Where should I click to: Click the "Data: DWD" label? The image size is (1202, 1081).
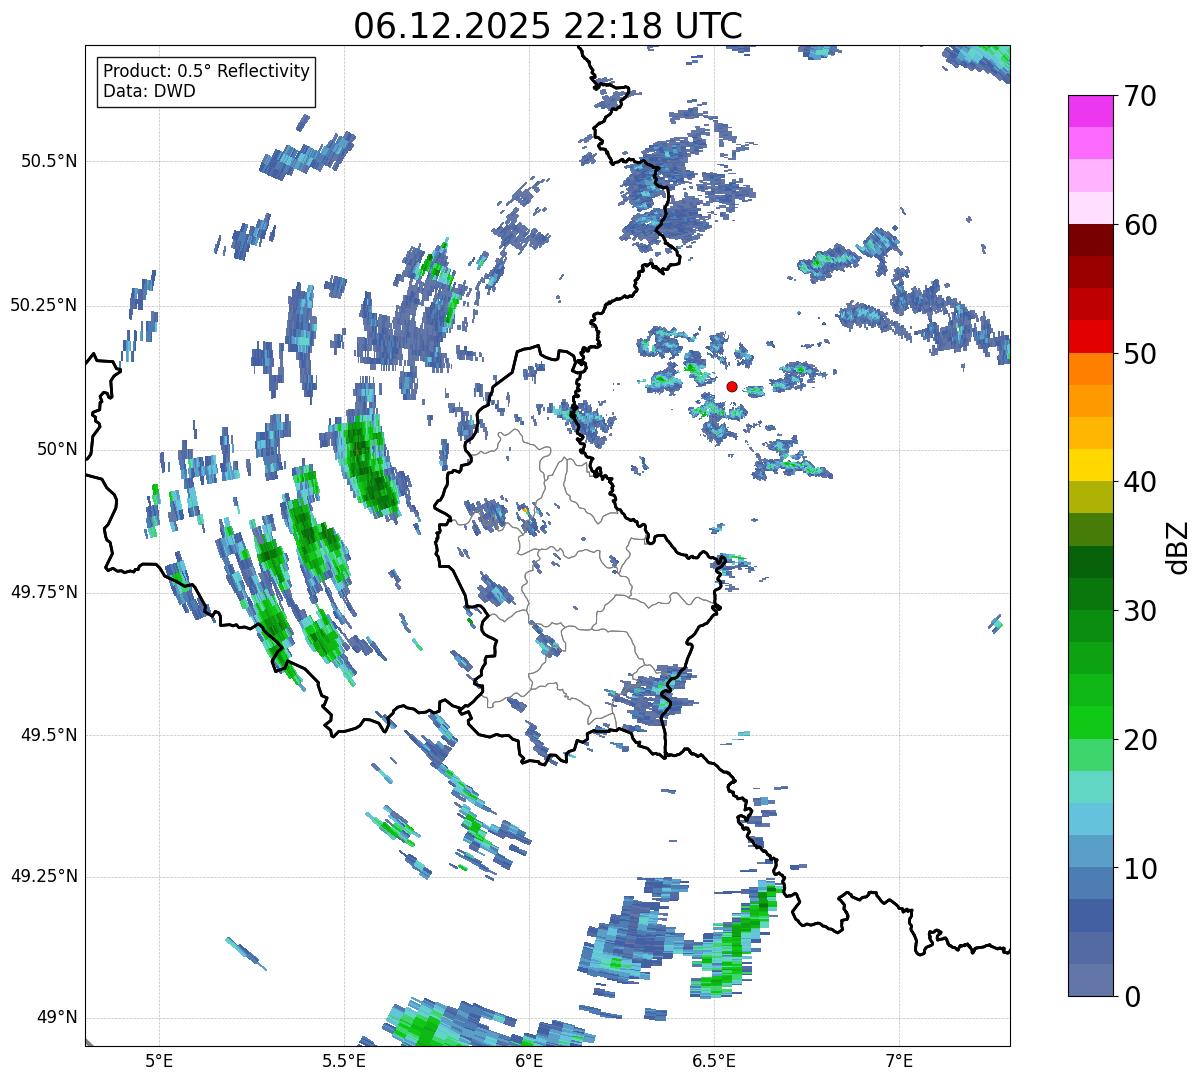[x=149, y=91]
